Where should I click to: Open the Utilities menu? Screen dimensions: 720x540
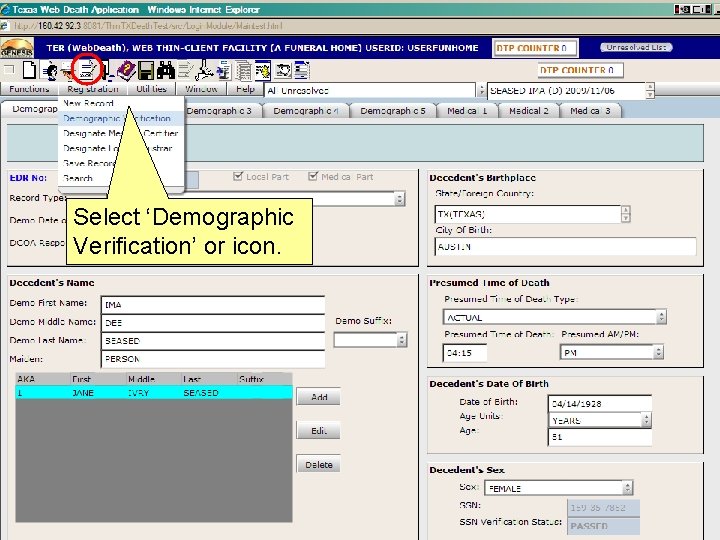click(x=151, y=89)
